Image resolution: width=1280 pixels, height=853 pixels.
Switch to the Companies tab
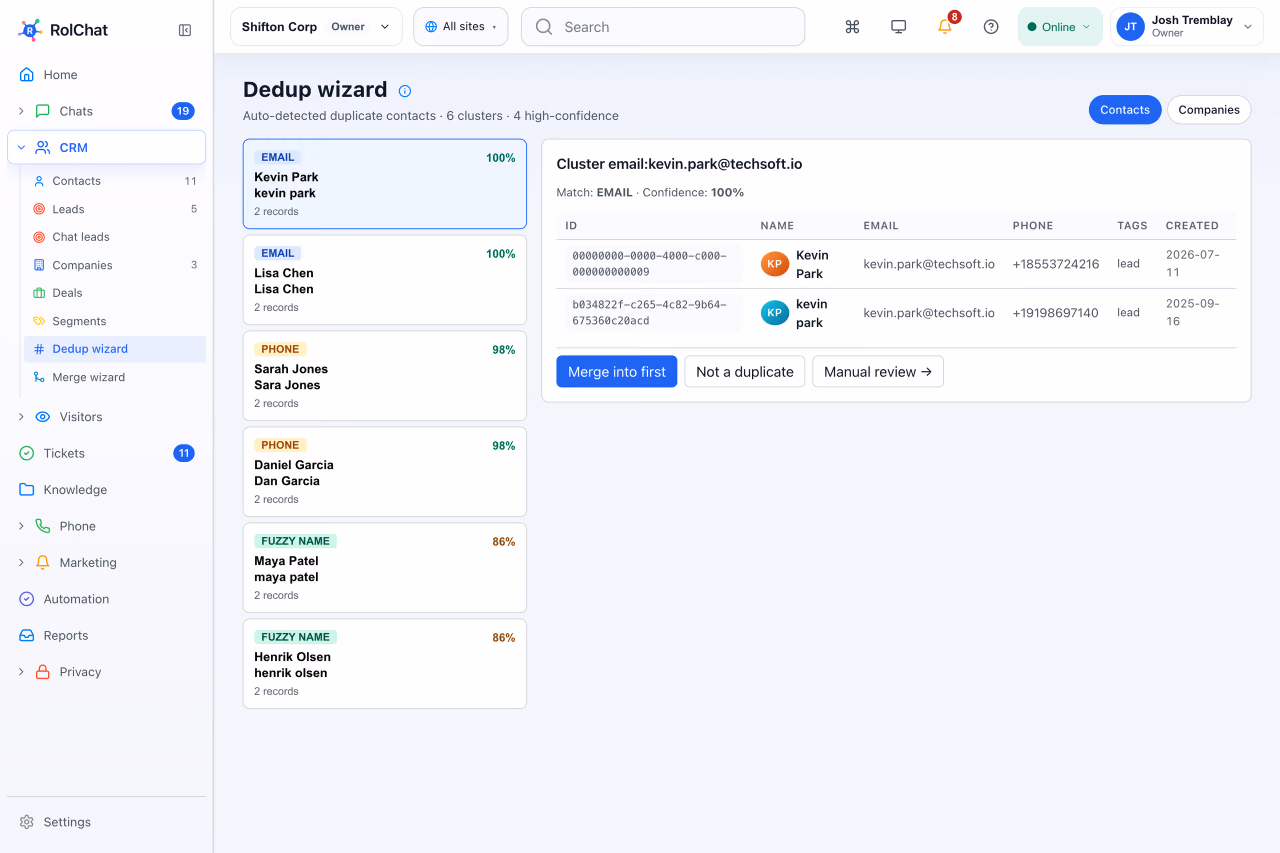(1209, 110)
